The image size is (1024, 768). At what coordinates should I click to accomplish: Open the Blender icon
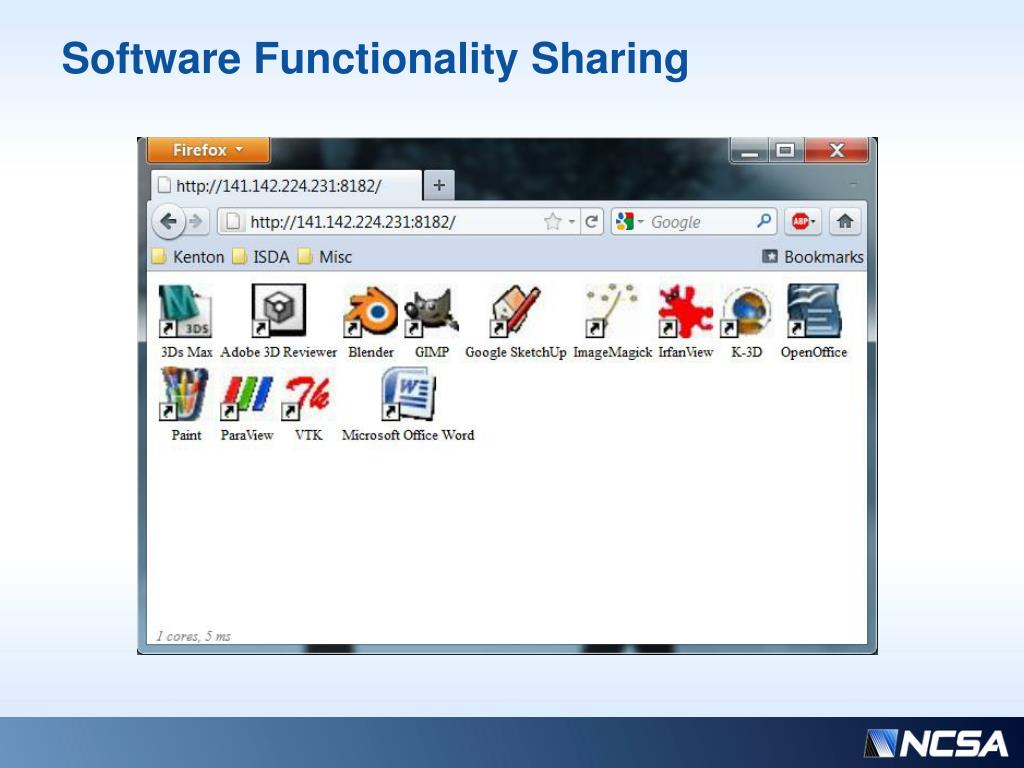point(370,311)
